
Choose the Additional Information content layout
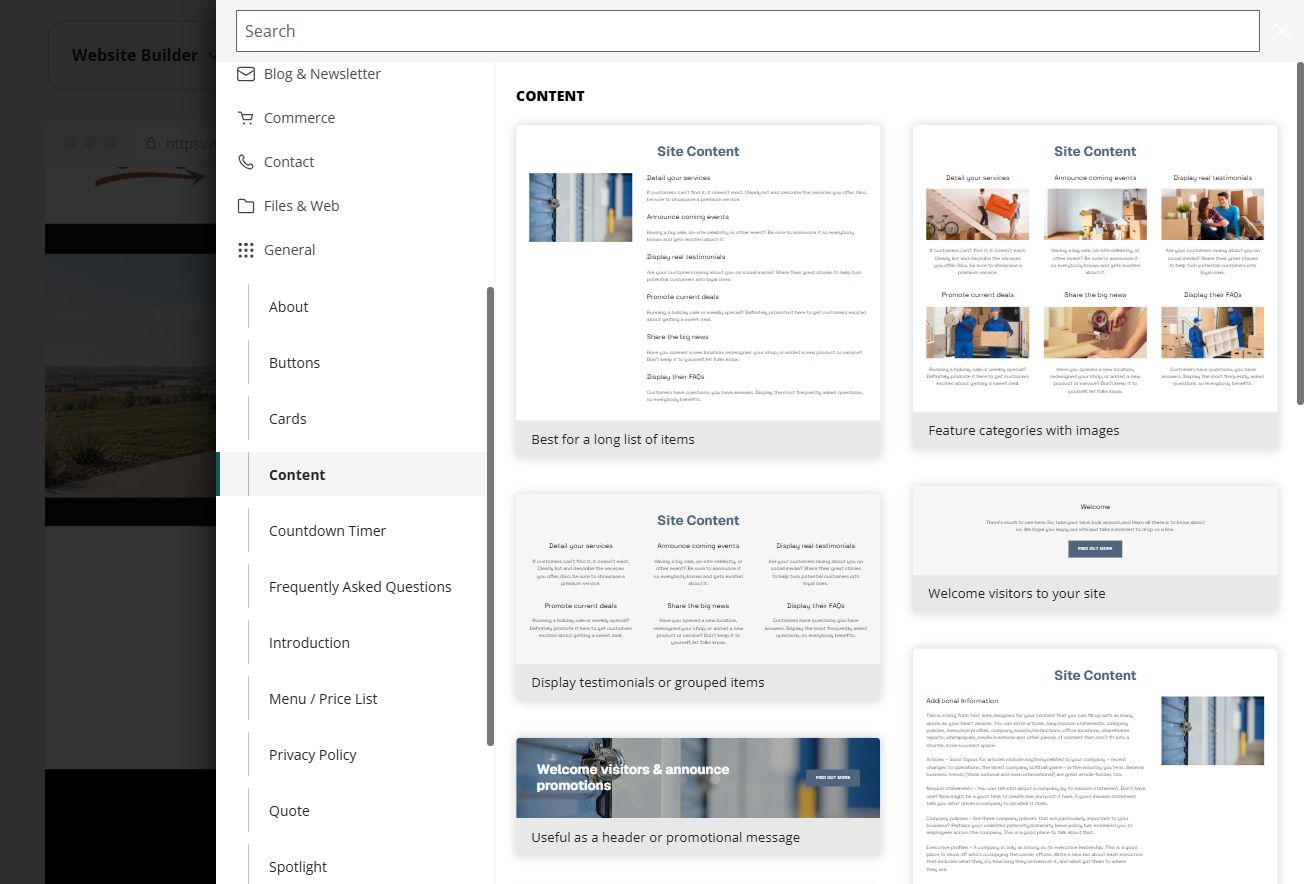pyautogui.click(x=1095, y=766)
